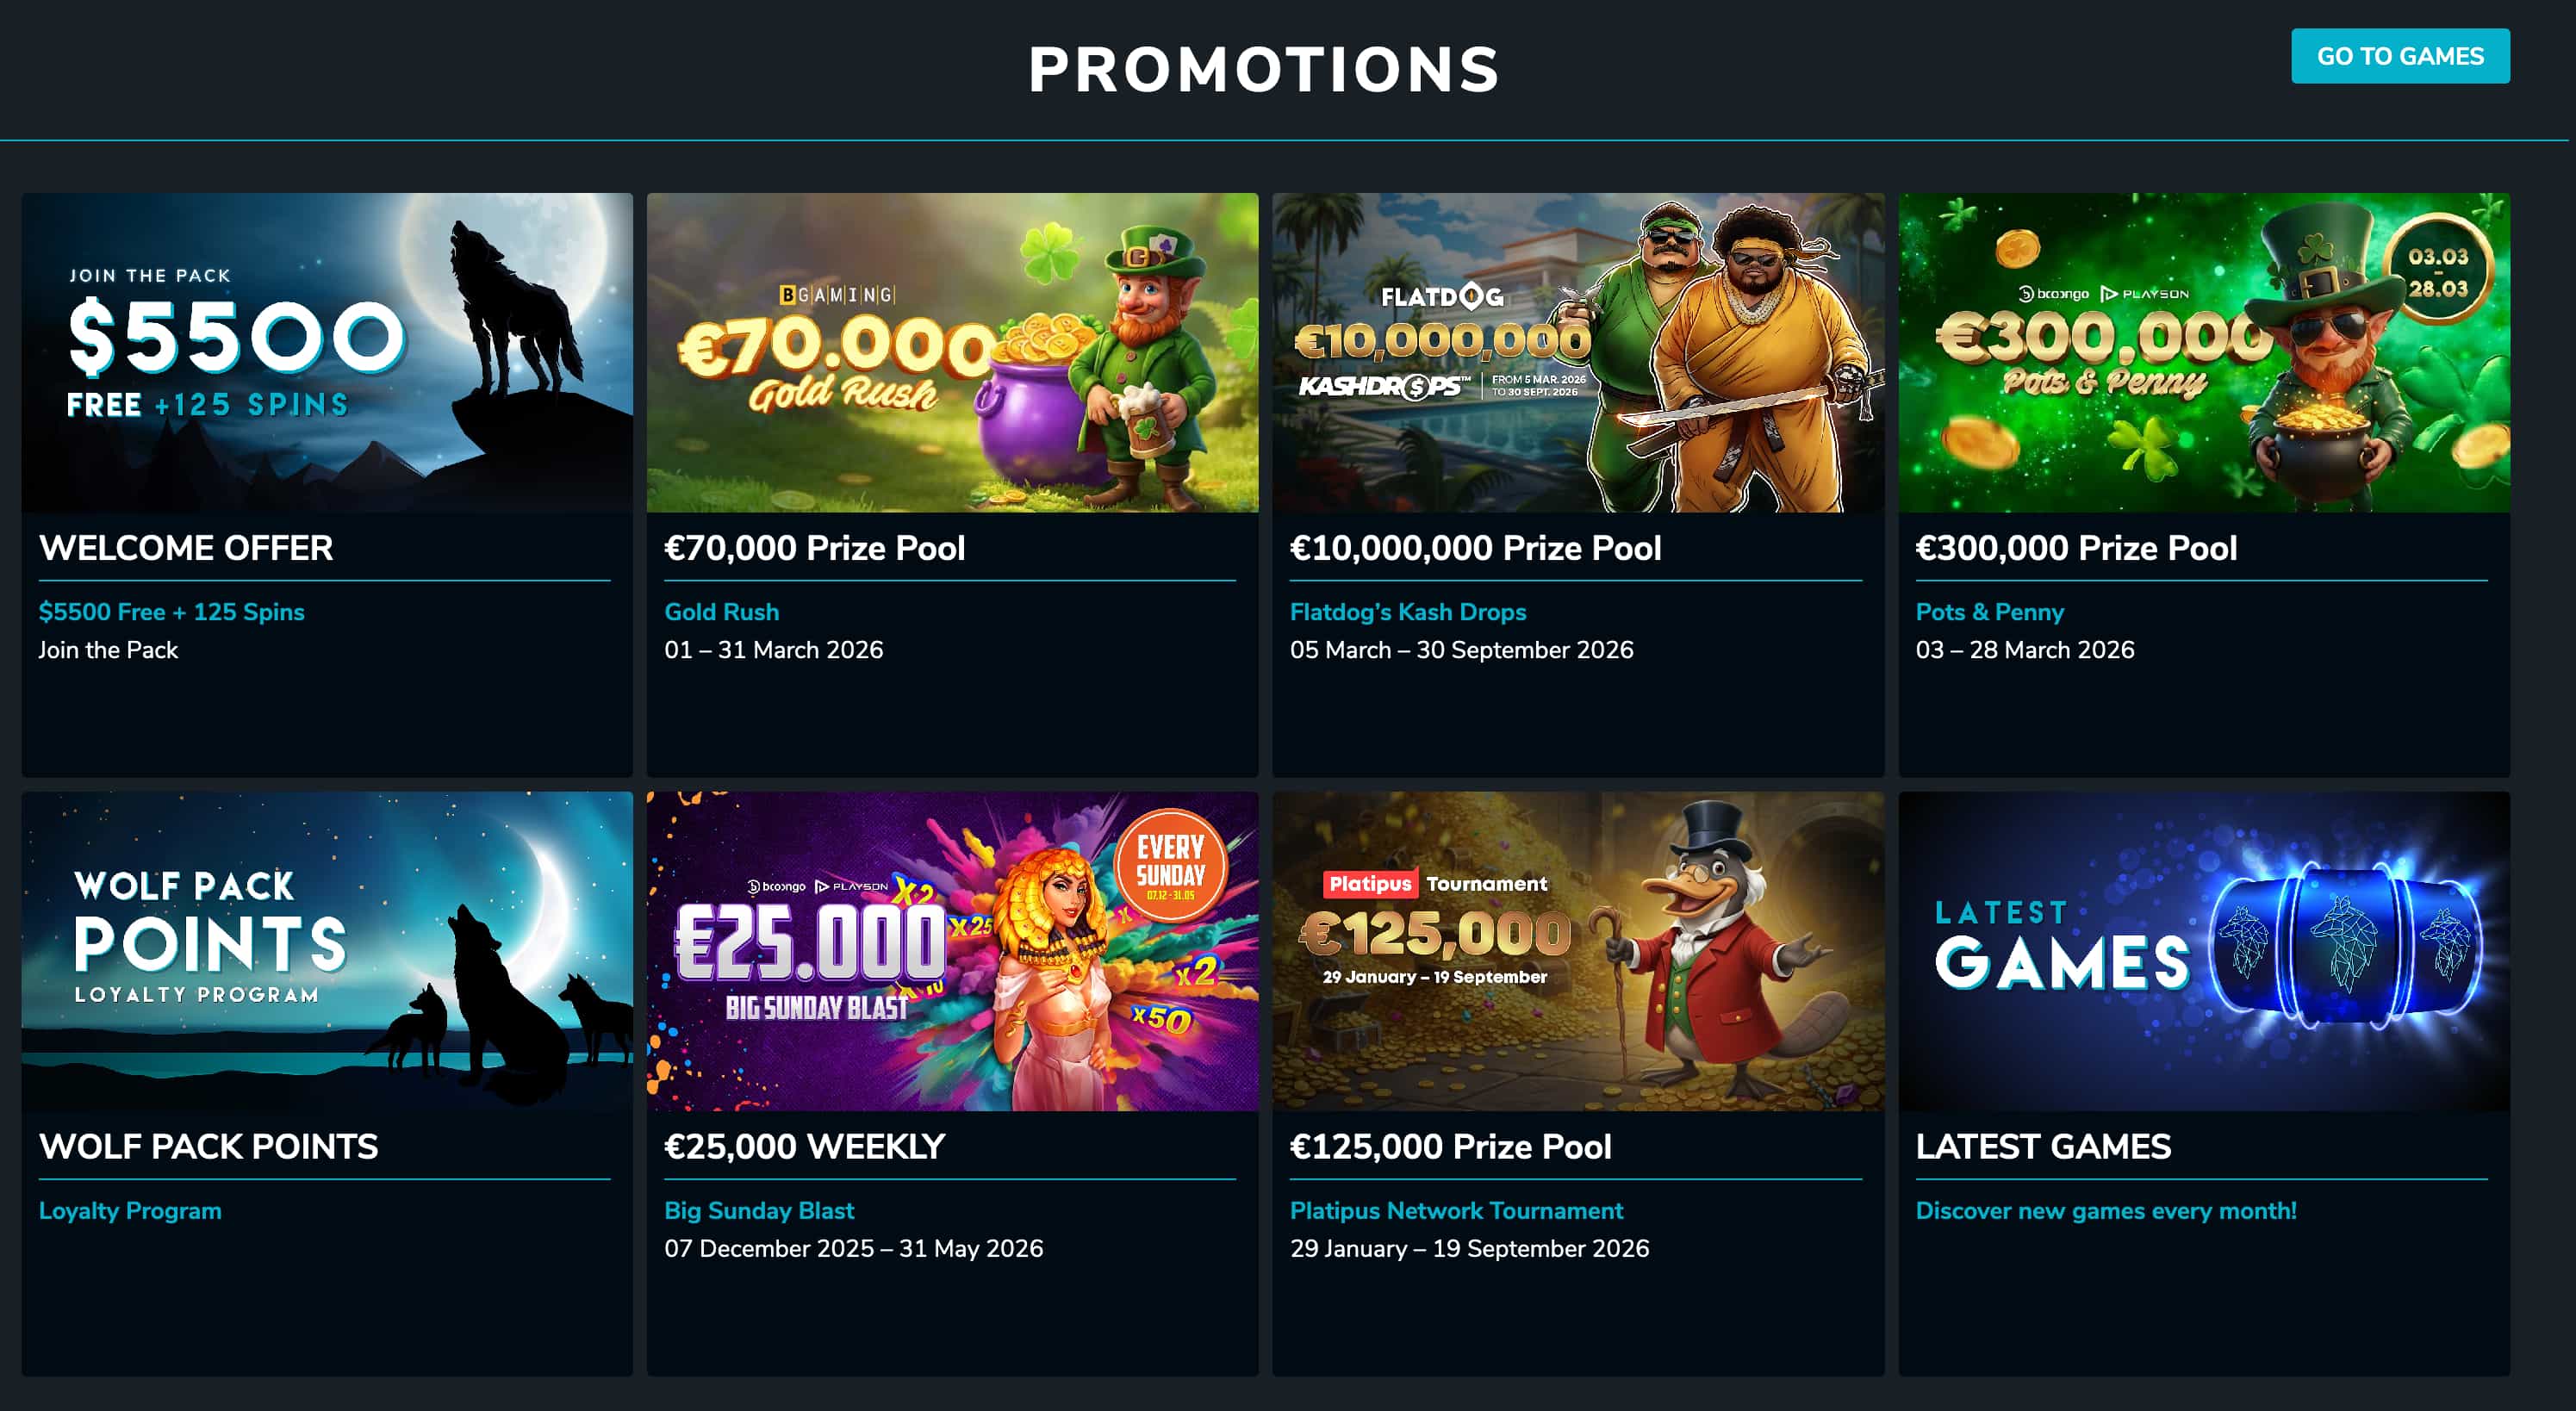
Task: Open the Gold Rush promotion link
Action: 722,611
